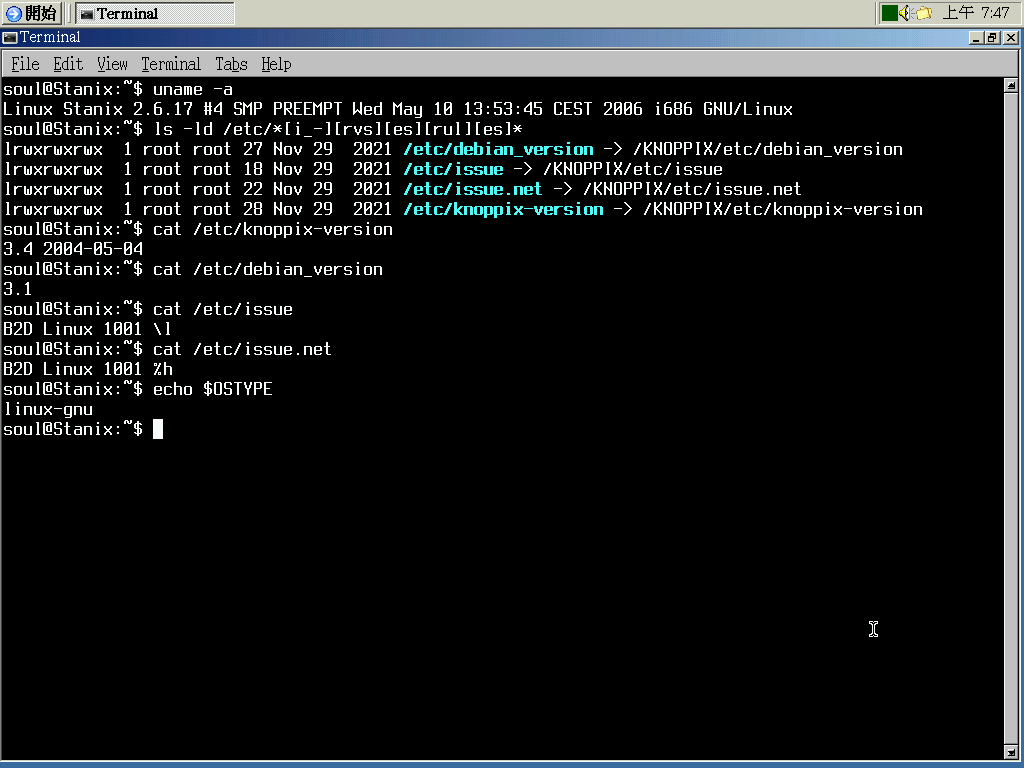Click the scrollbar down arrow
Screen dimensions: 1024x768
(1010, 752)
